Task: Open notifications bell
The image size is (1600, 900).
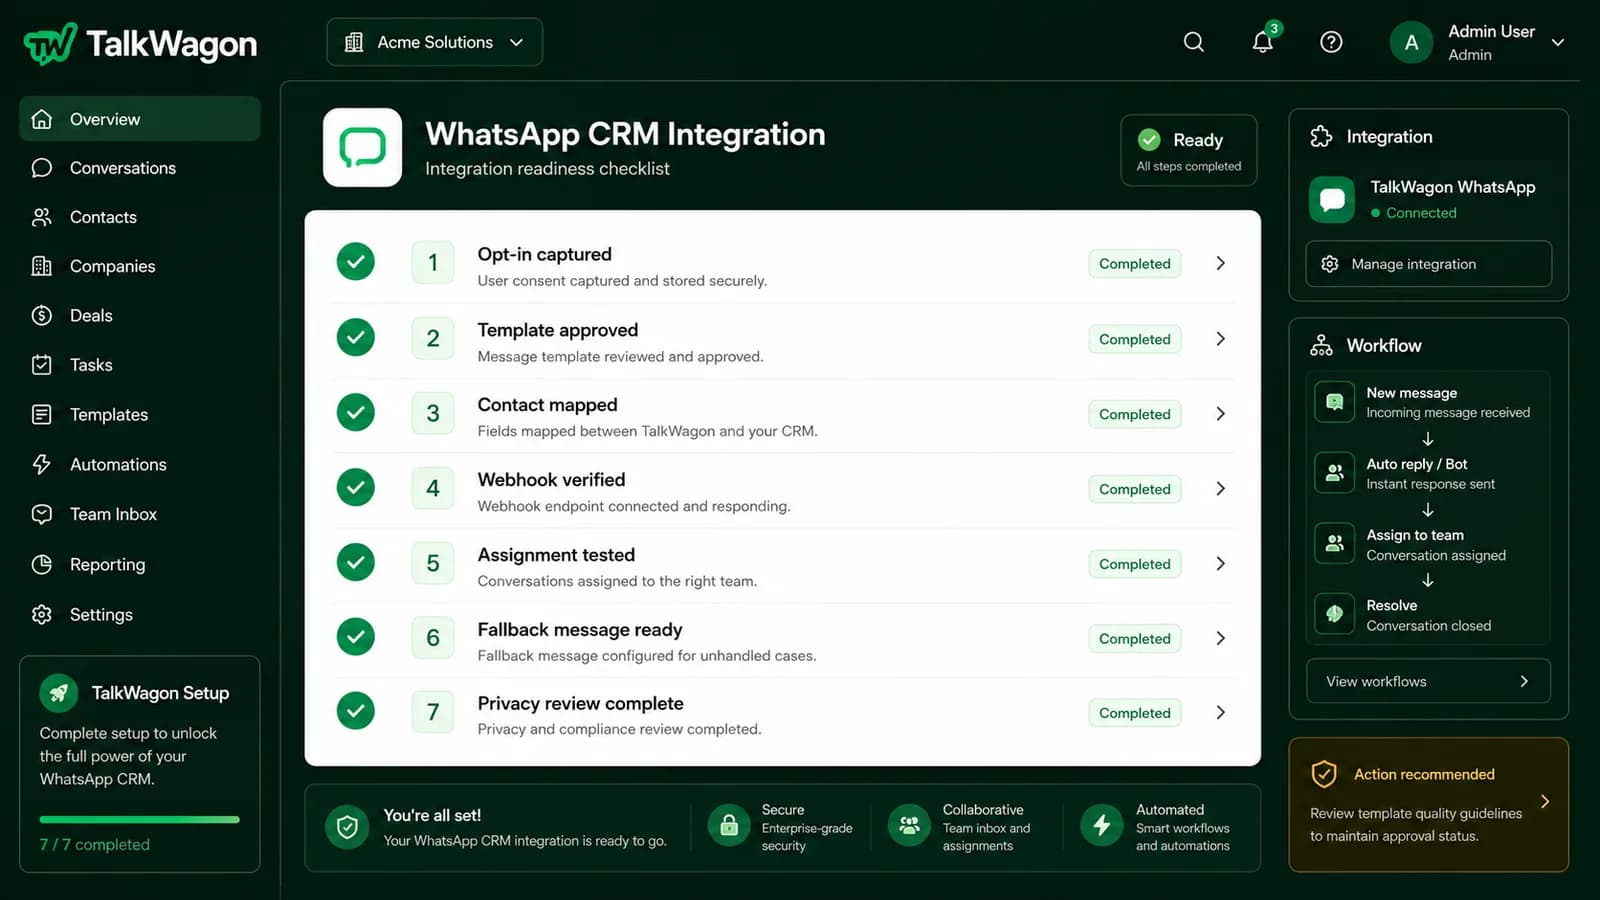Action: point(1263,42)
